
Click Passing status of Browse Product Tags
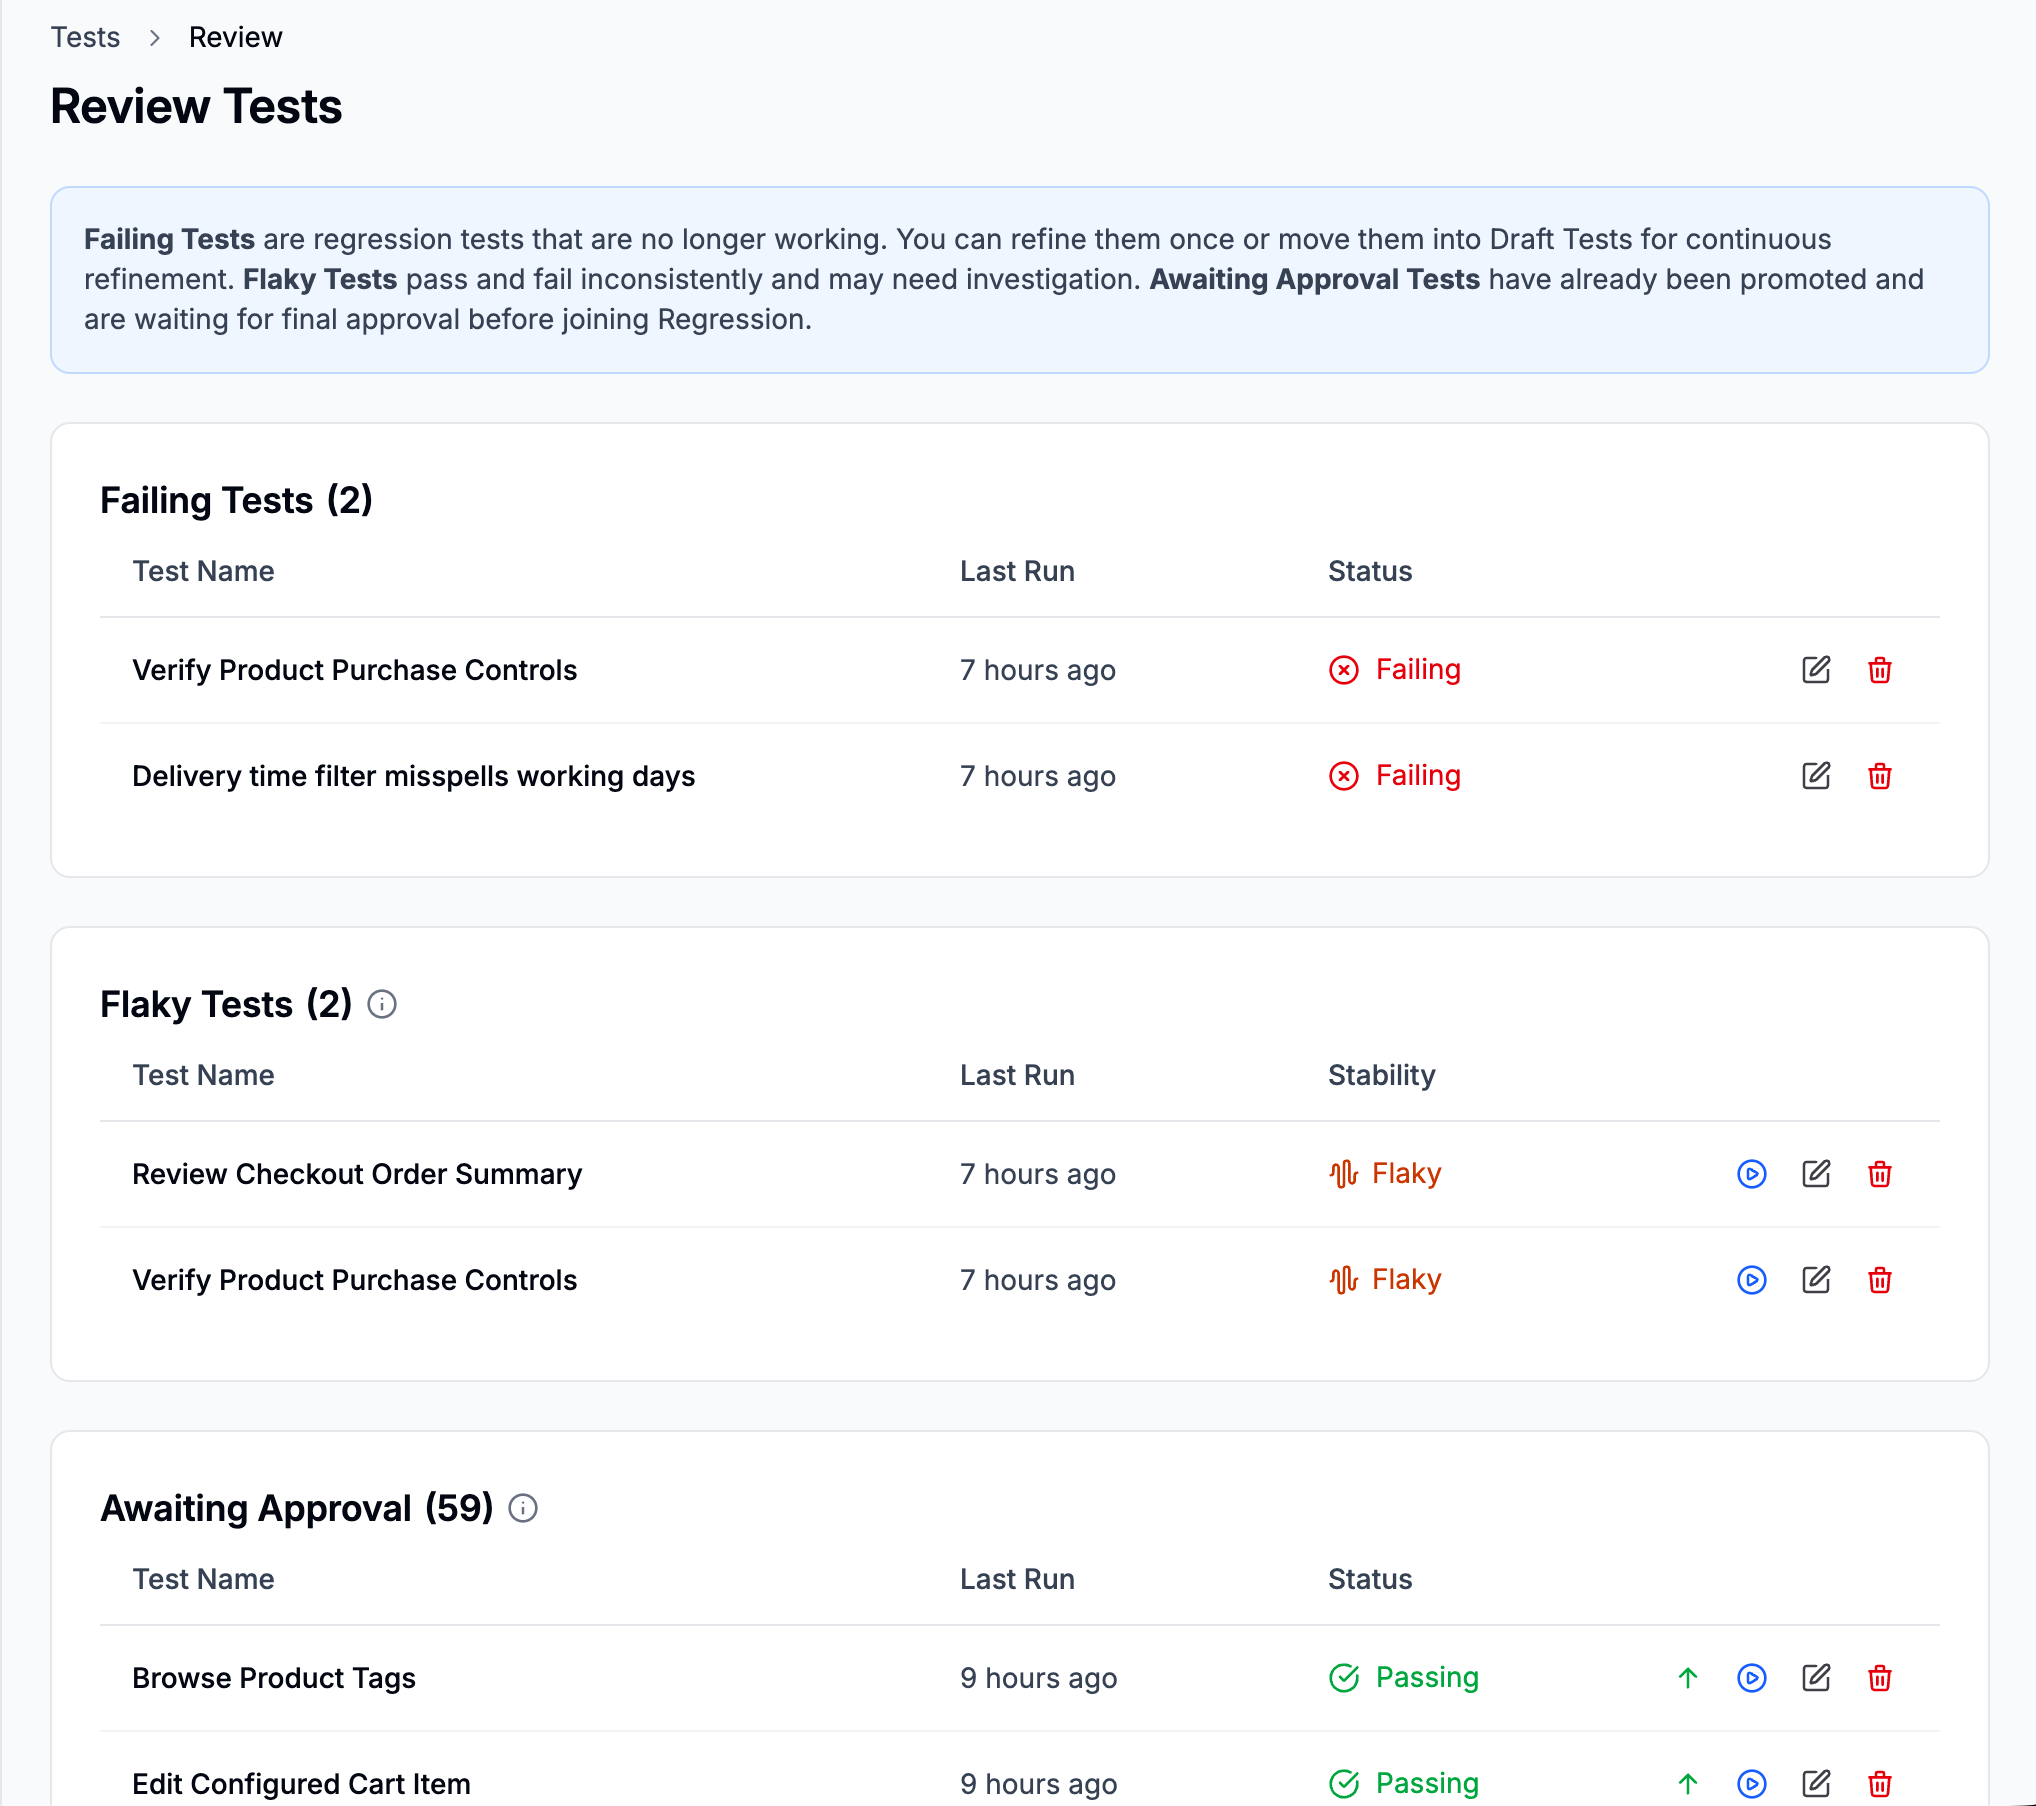[x=1404, y=1678]
